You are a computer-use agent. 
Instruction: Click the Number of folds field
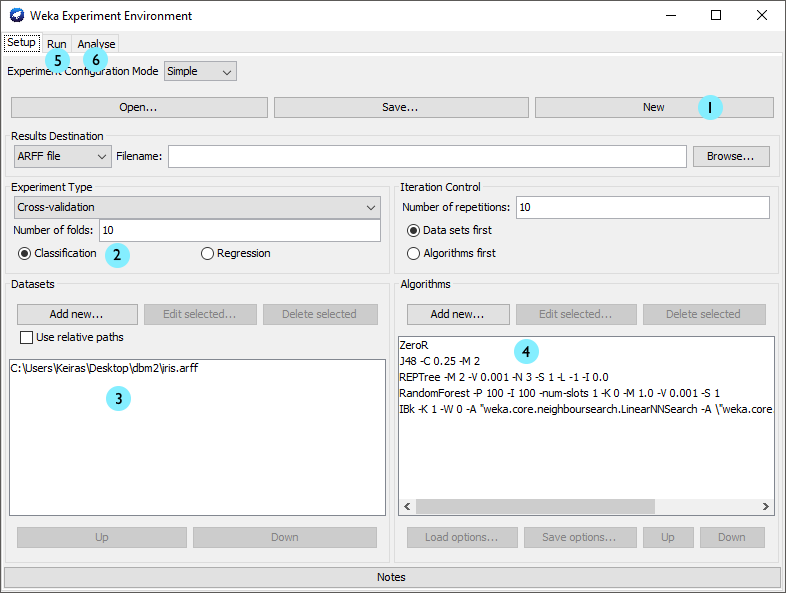tap(238, 231)
